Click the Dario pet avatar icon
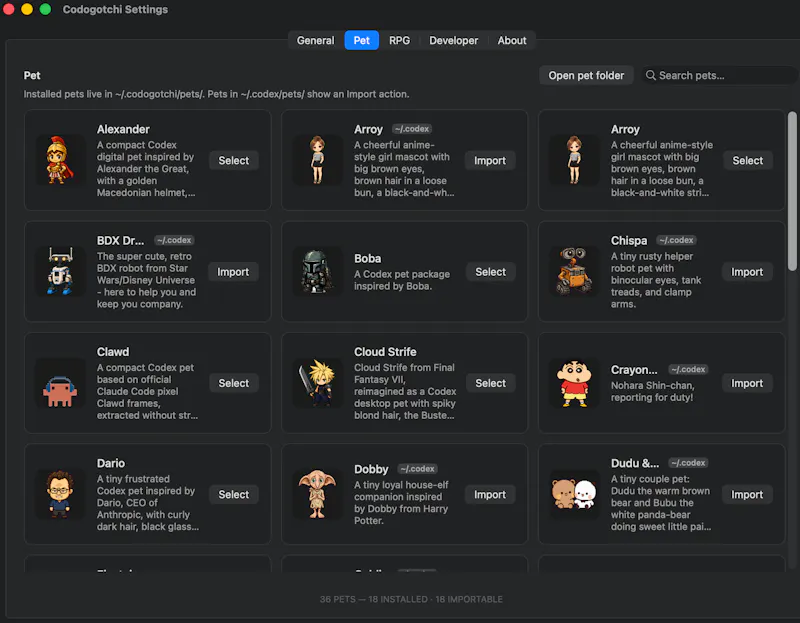The image size is (800, 623). click(60, 494)
